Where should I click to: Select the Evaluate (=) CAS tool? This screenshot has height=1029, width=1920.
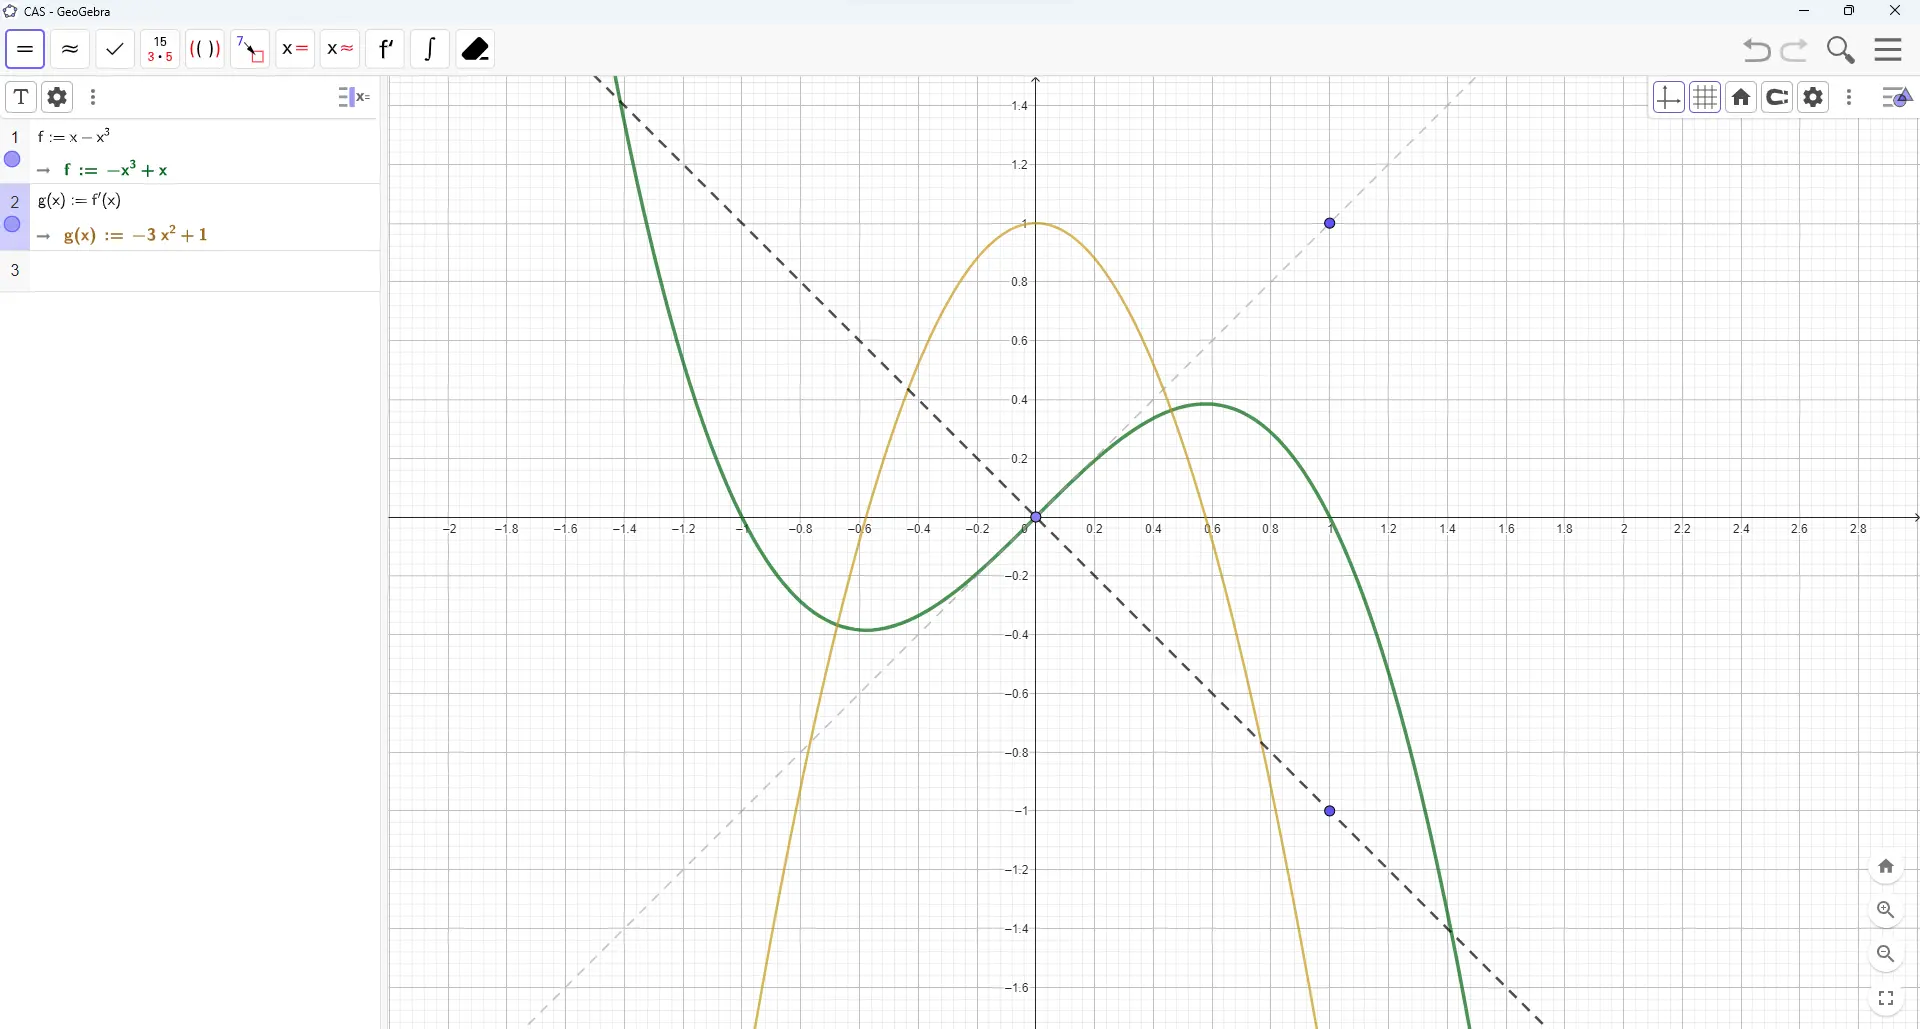click(x=25, y=49)
